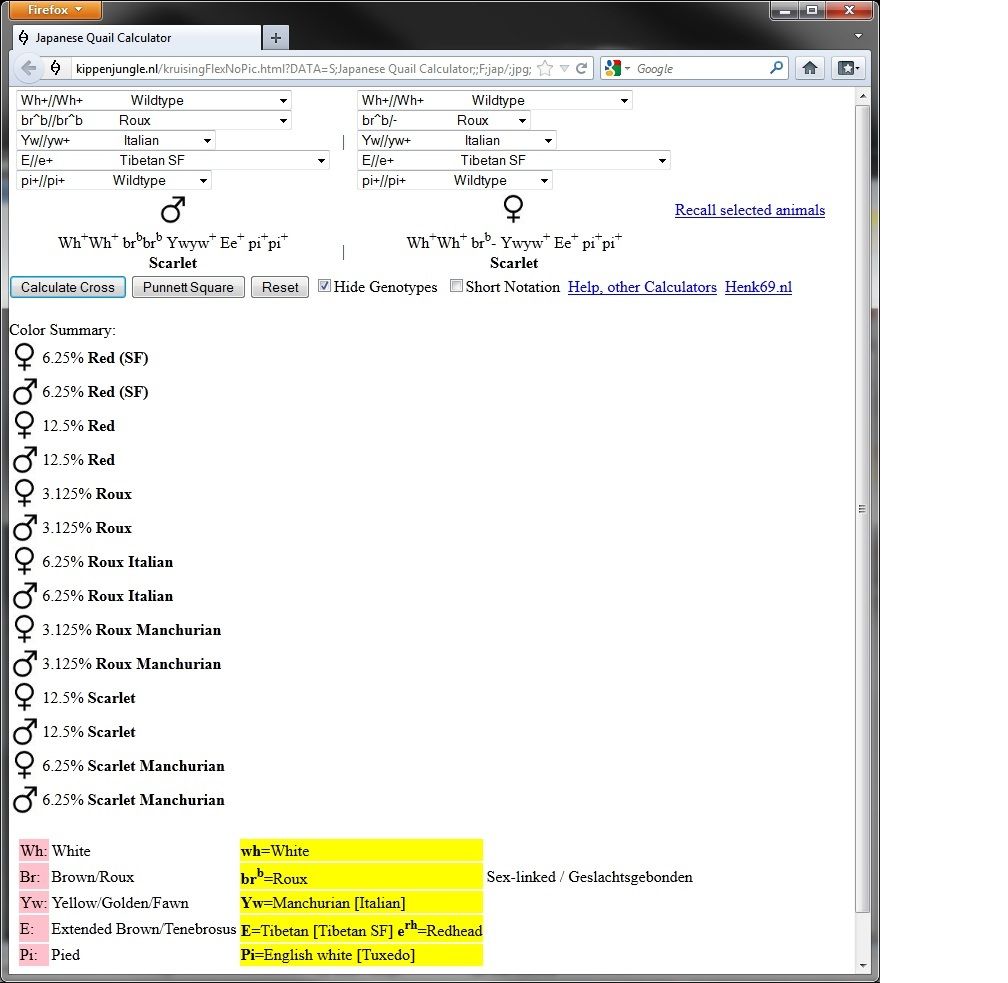The width and height of the screenshot is (1008, 983).
Task: Click the Google search engine icon
Action: tap(613, 69)
